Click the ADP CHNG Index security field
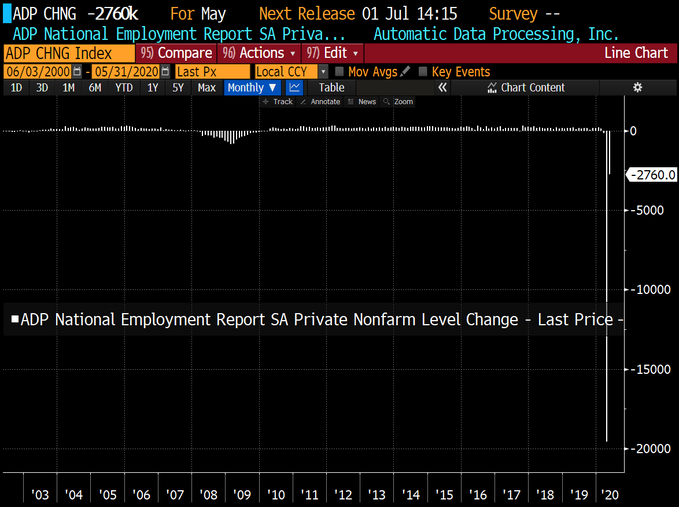 click(69, 53)
